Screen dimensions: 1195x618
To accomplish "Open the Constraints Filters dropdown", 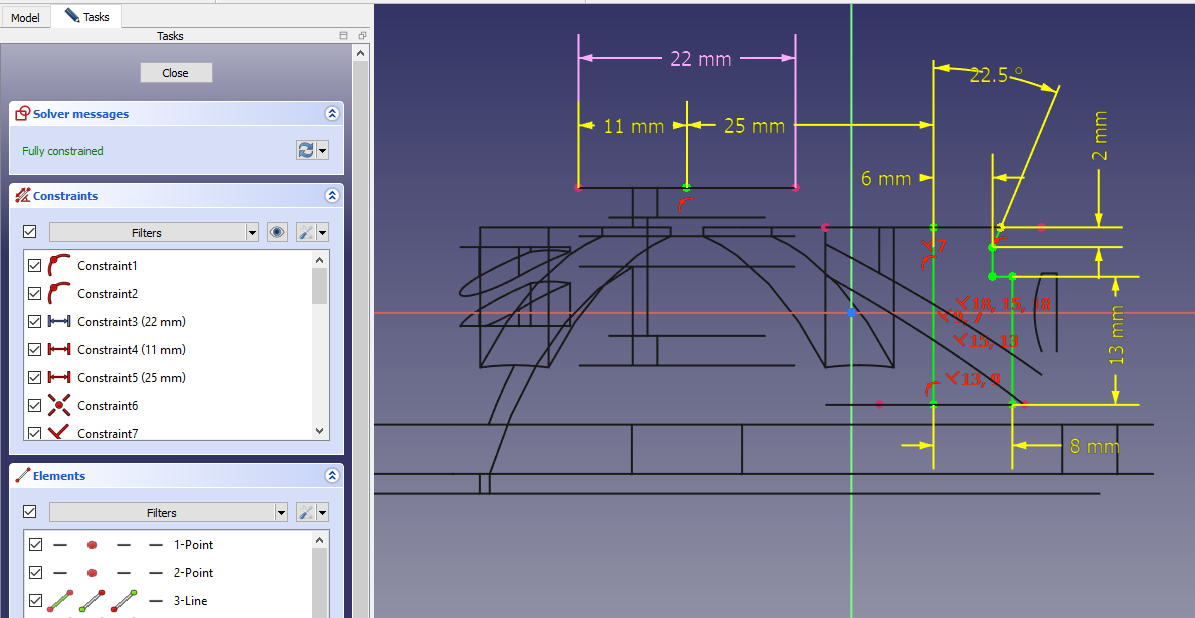I will [x=154, y=232].
